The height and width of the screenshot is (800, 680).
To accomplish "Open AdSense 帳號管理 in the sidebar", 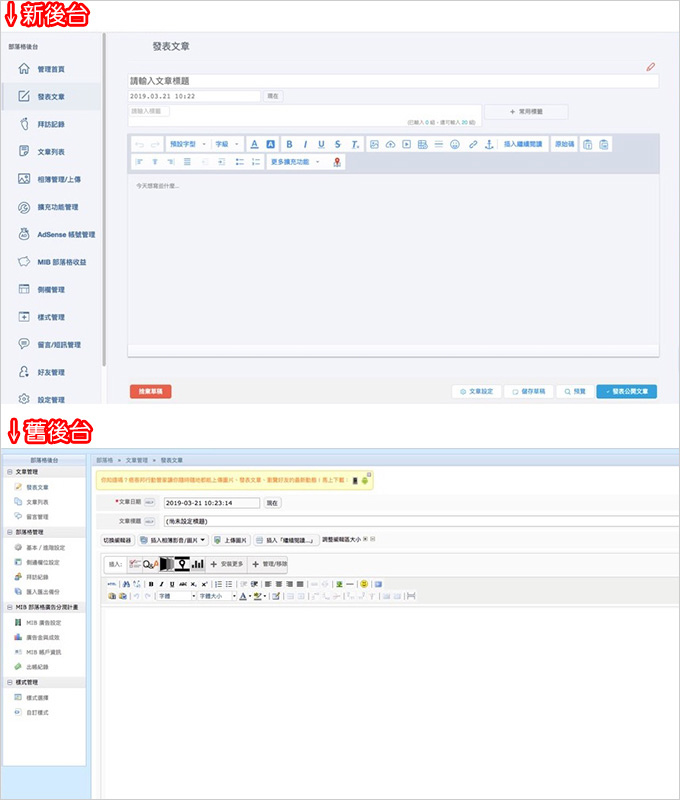I will pyautogui.click(x=51, y=235).
